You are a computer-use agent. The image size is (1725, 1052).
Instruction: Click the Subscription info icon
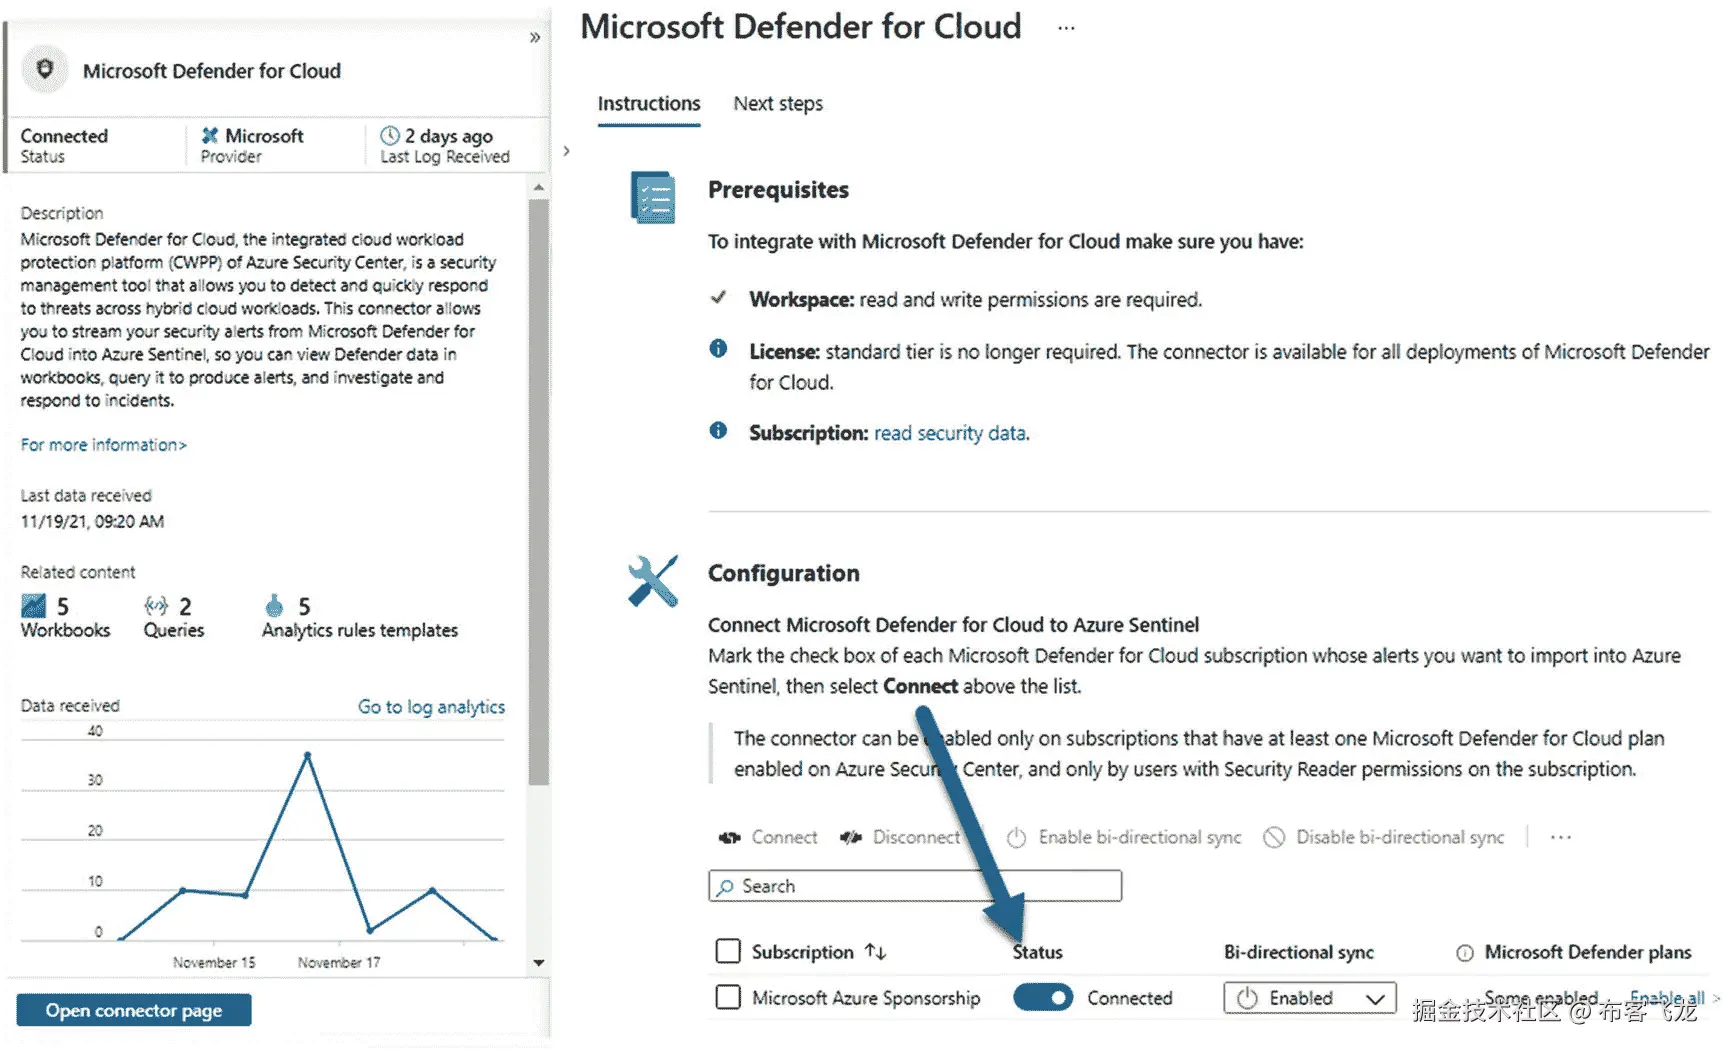718,431
